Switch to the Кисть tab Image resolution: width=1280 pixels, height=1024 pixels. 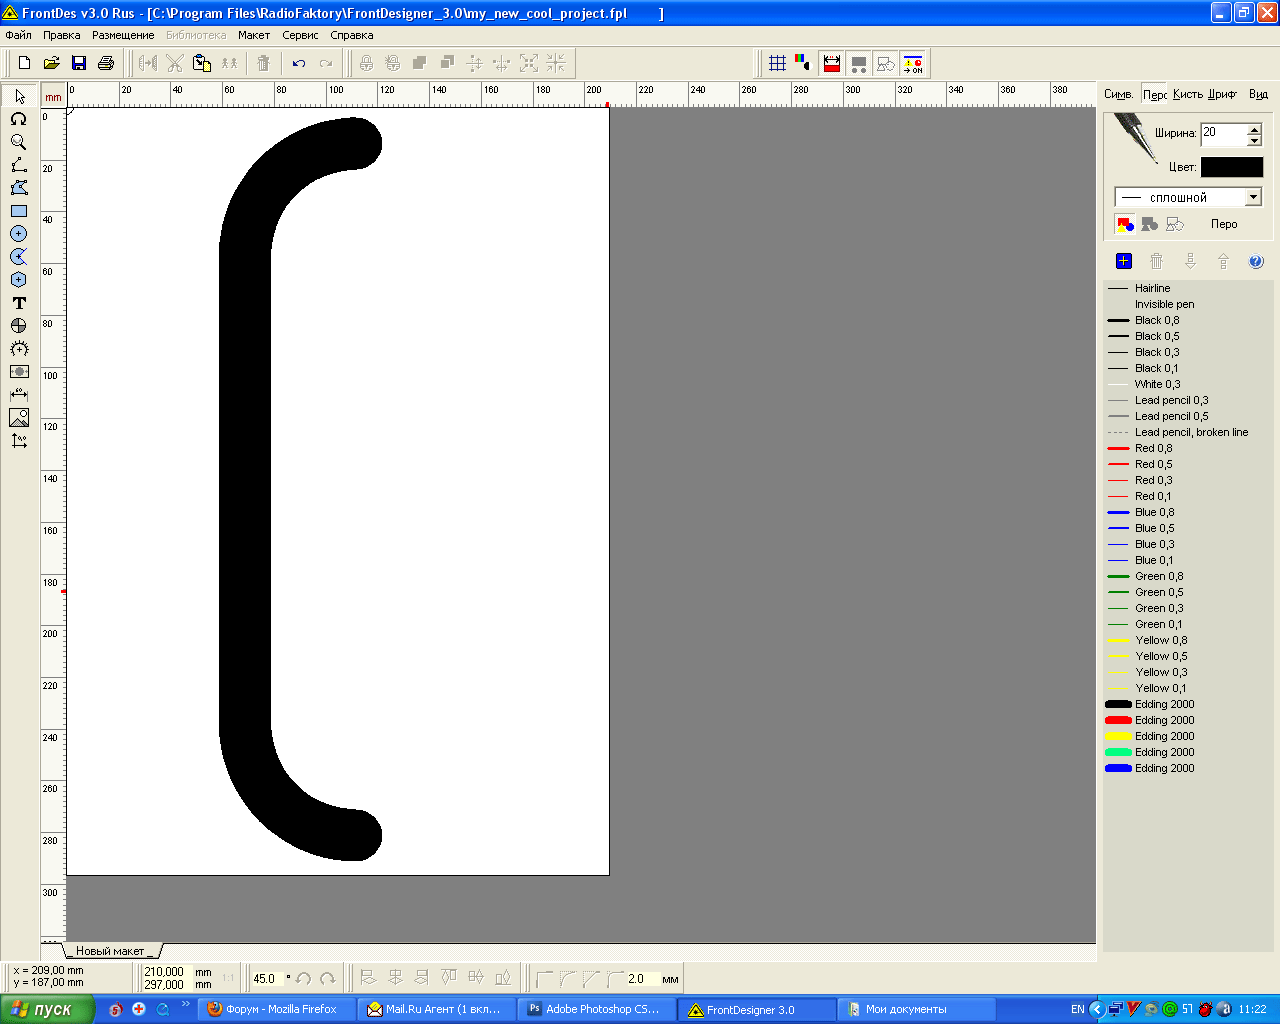coord(1188,94)
